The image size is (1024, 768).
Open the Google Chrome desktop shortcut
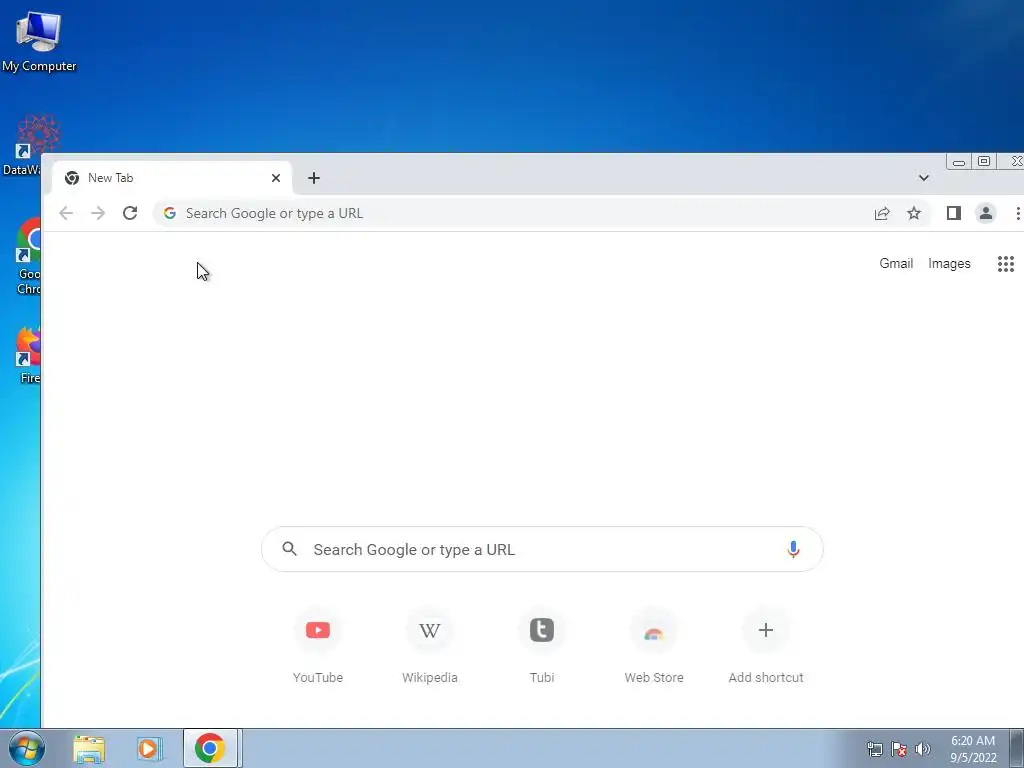[x=27, y=256]
